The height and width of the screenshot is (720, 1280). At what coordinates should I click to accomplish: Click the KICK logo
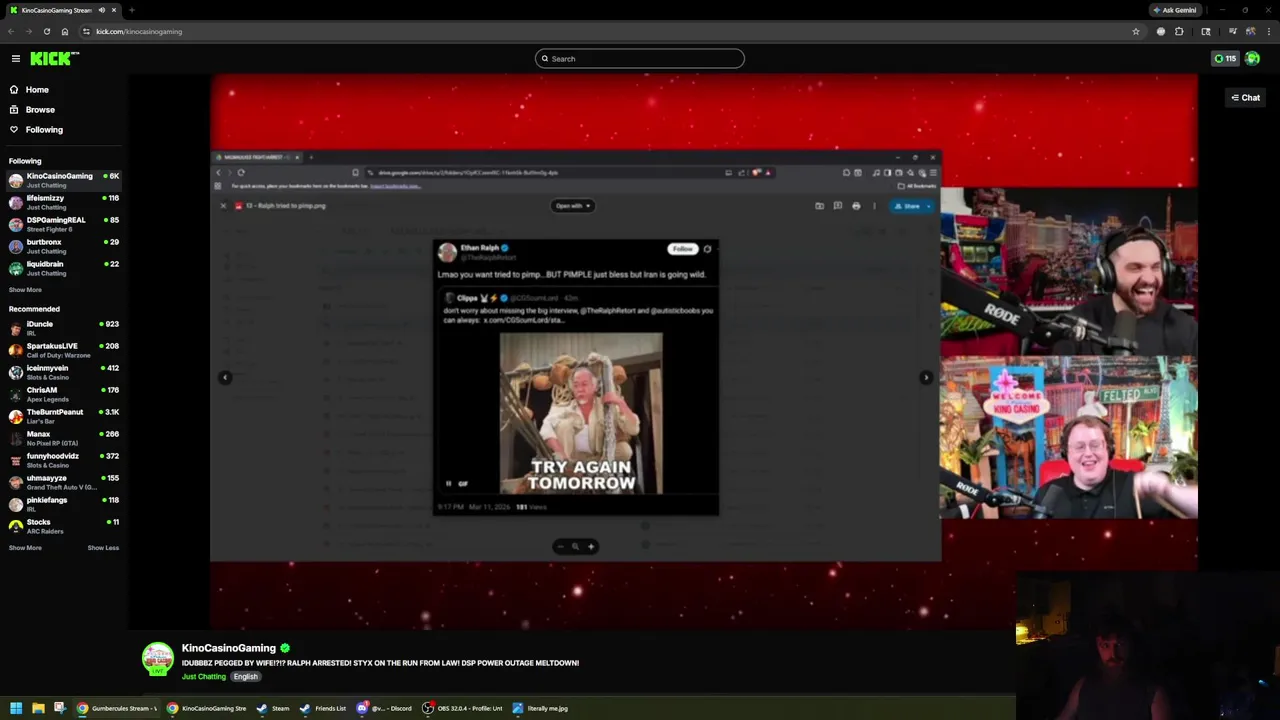click(54, 59)
